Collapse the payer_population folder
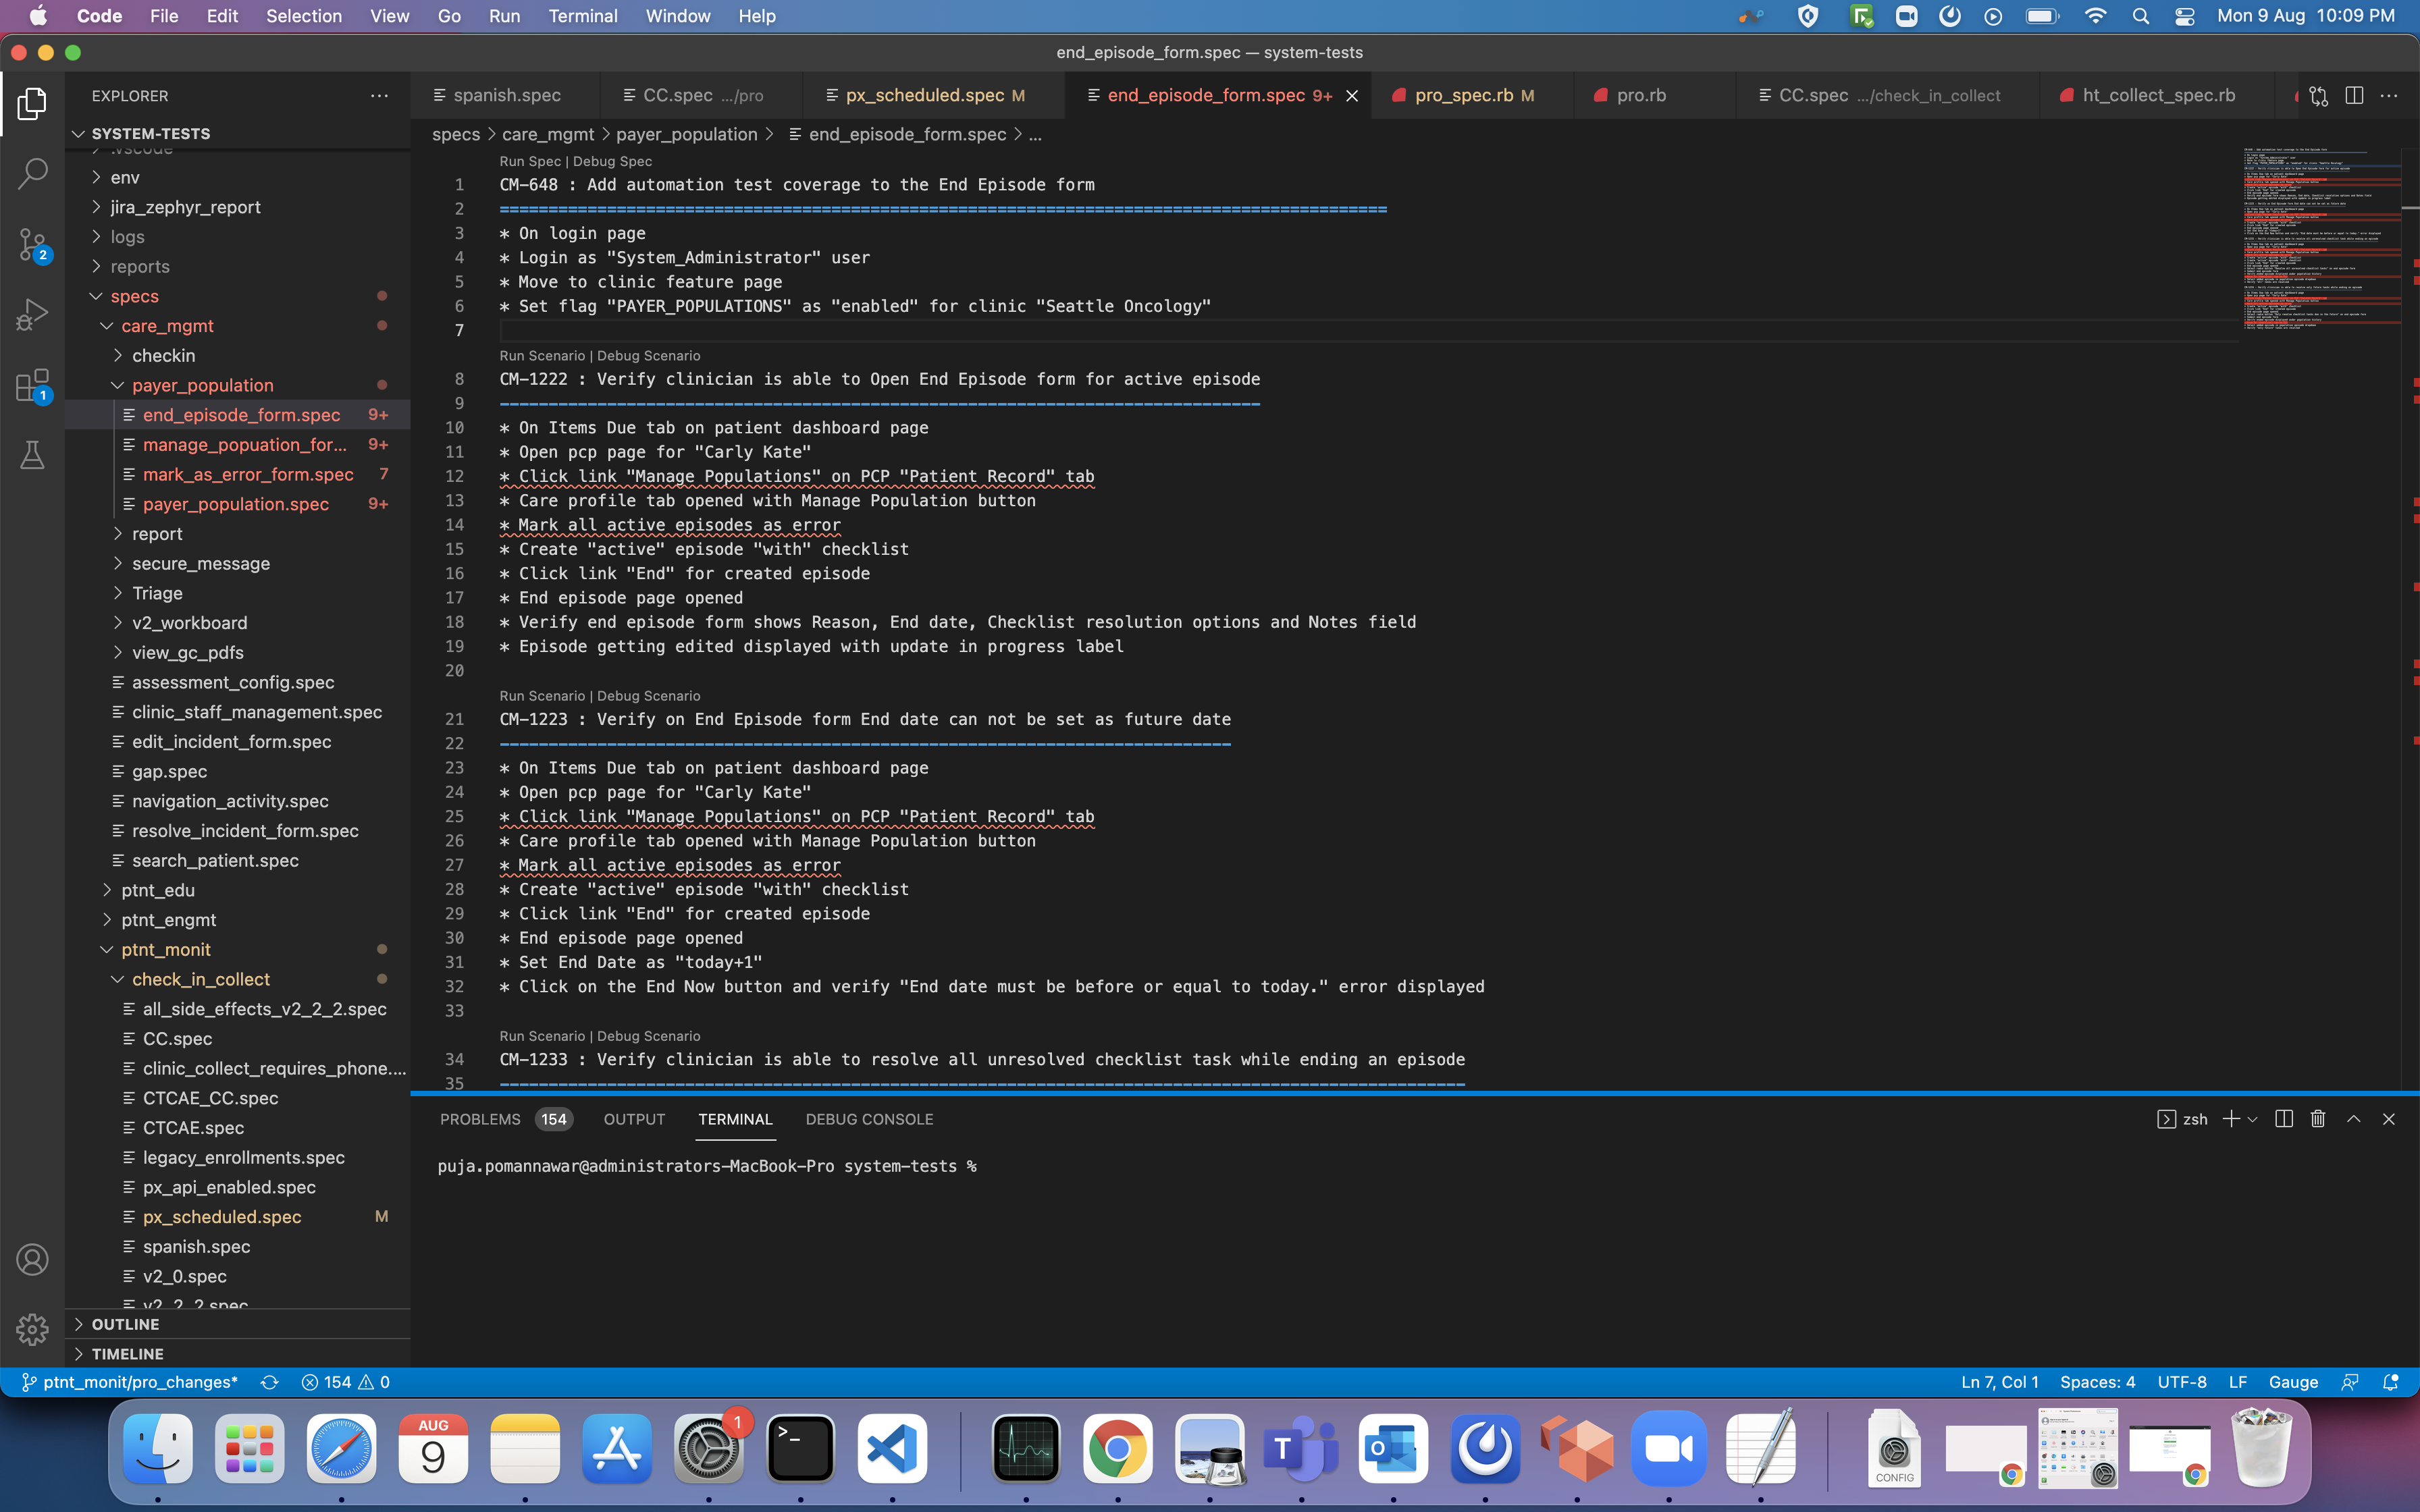Image resolution: width=2420 pixels, height=1512 pixels. coord(202,385)
